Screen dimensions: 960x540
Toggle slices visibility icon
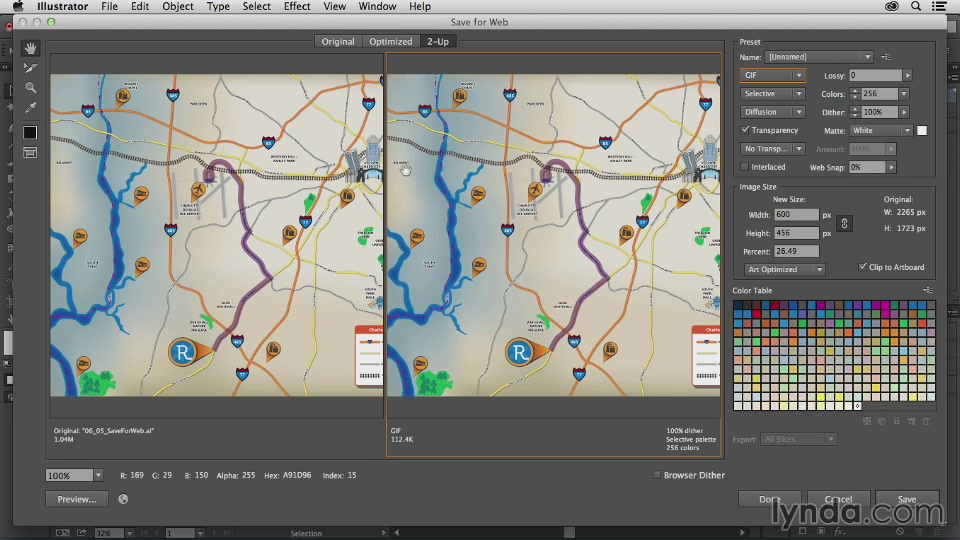[30, 152]
